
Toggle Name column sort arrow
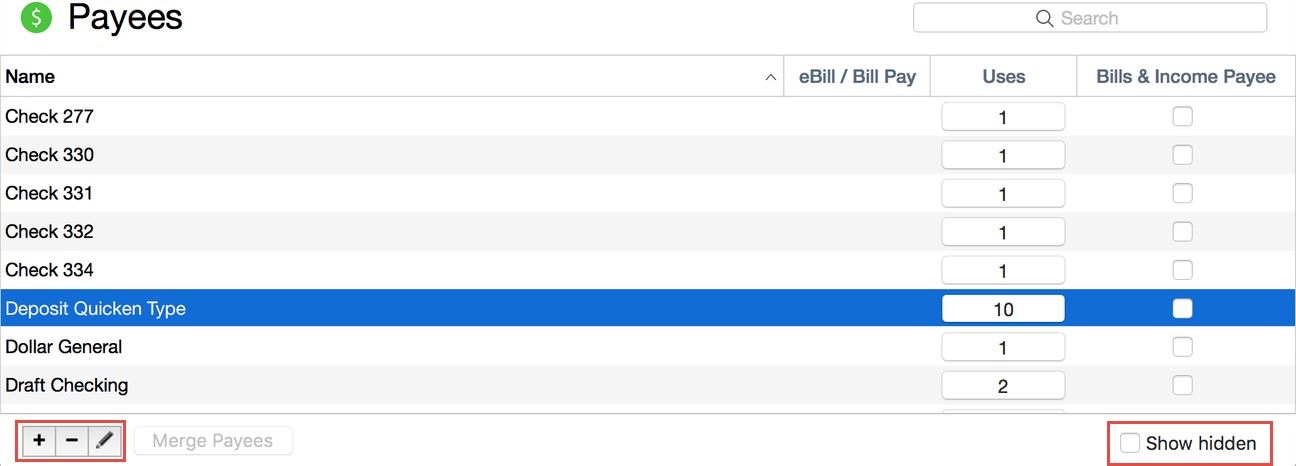(x=770, y=77)
